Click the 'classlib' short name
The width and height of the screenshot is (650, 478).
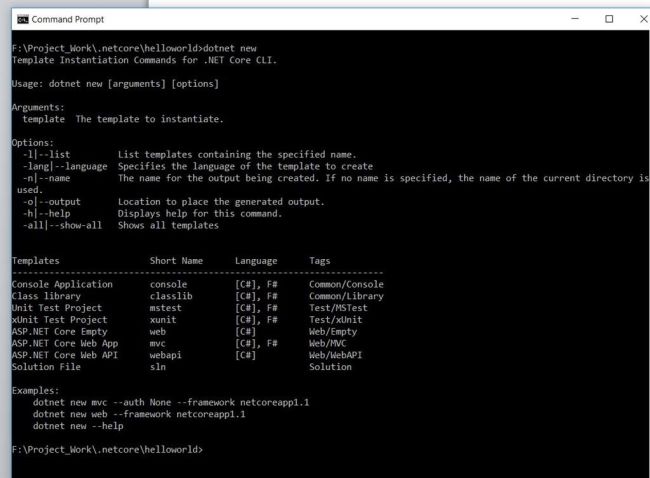pos(171,296)
